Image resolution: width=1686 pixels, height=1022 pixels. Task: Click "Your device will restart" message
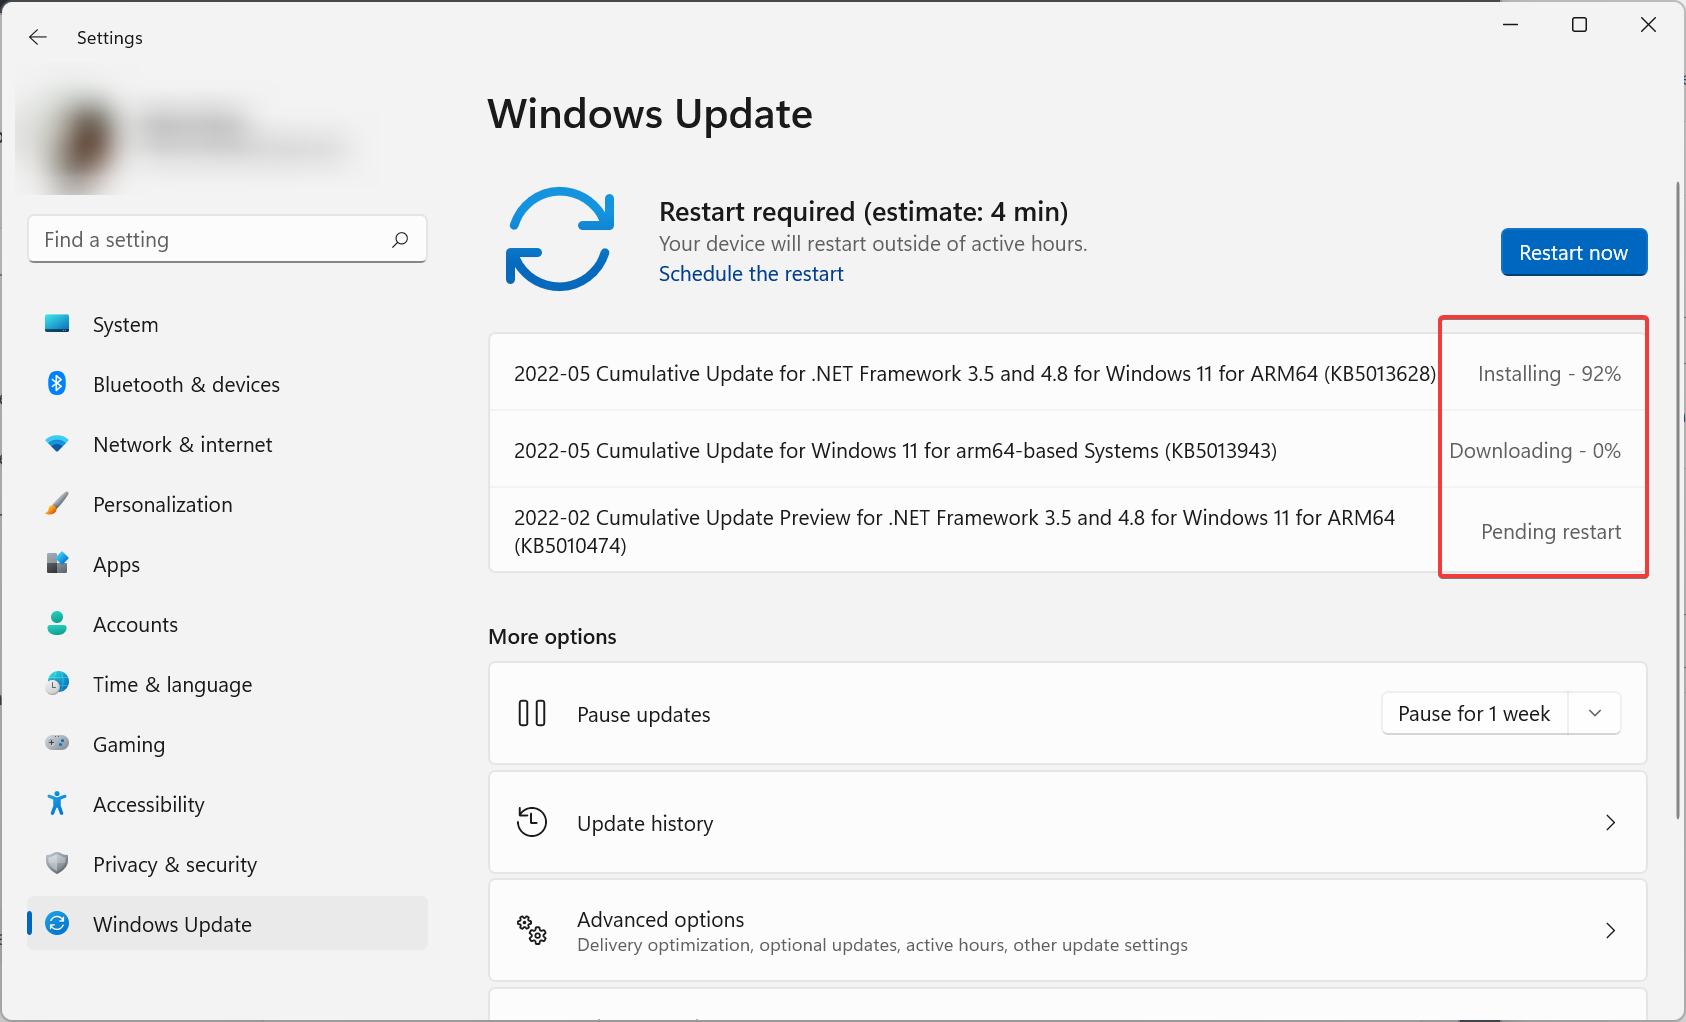pos(873,243)
